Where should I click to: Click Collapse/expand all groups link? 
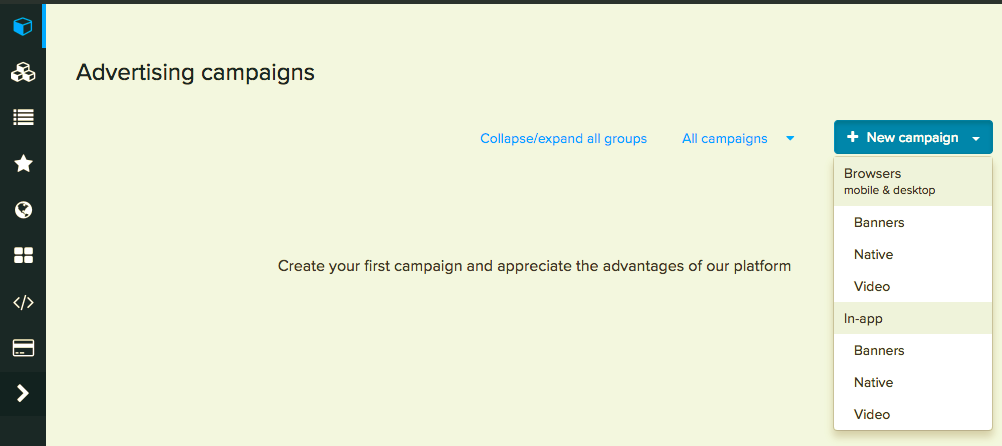tap(563, 139)
